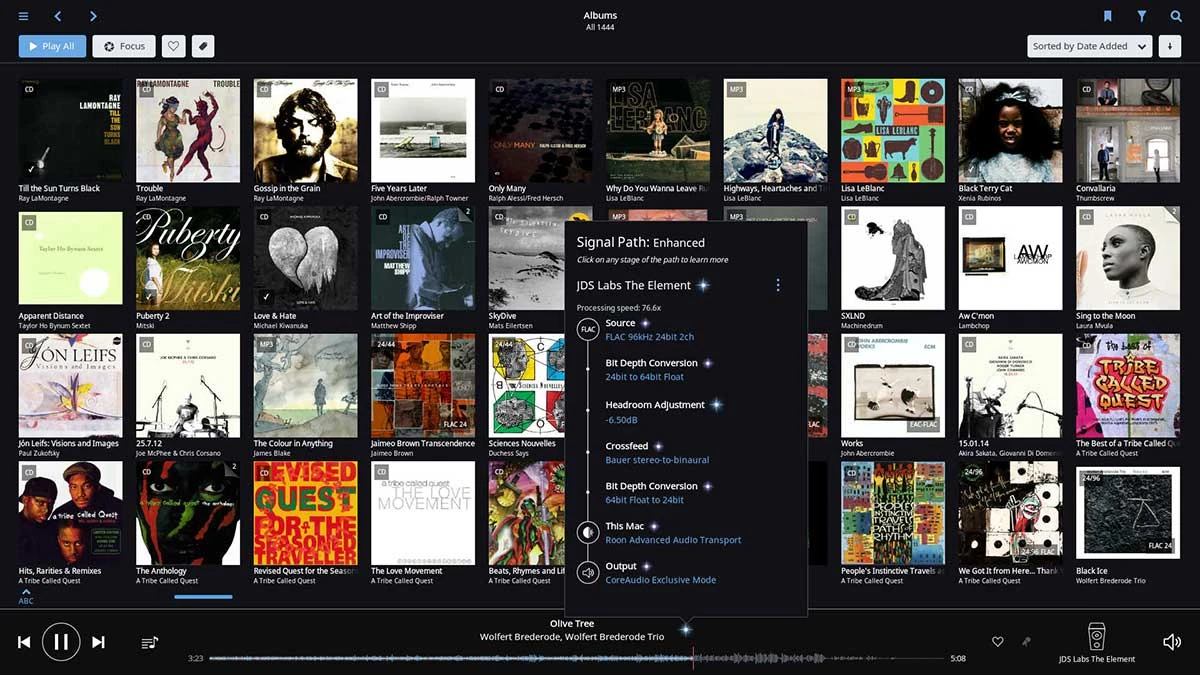Favorite the current track Olive Tree
The height and width of the screenshot is (675, 1200).
(x=997, y=642)
